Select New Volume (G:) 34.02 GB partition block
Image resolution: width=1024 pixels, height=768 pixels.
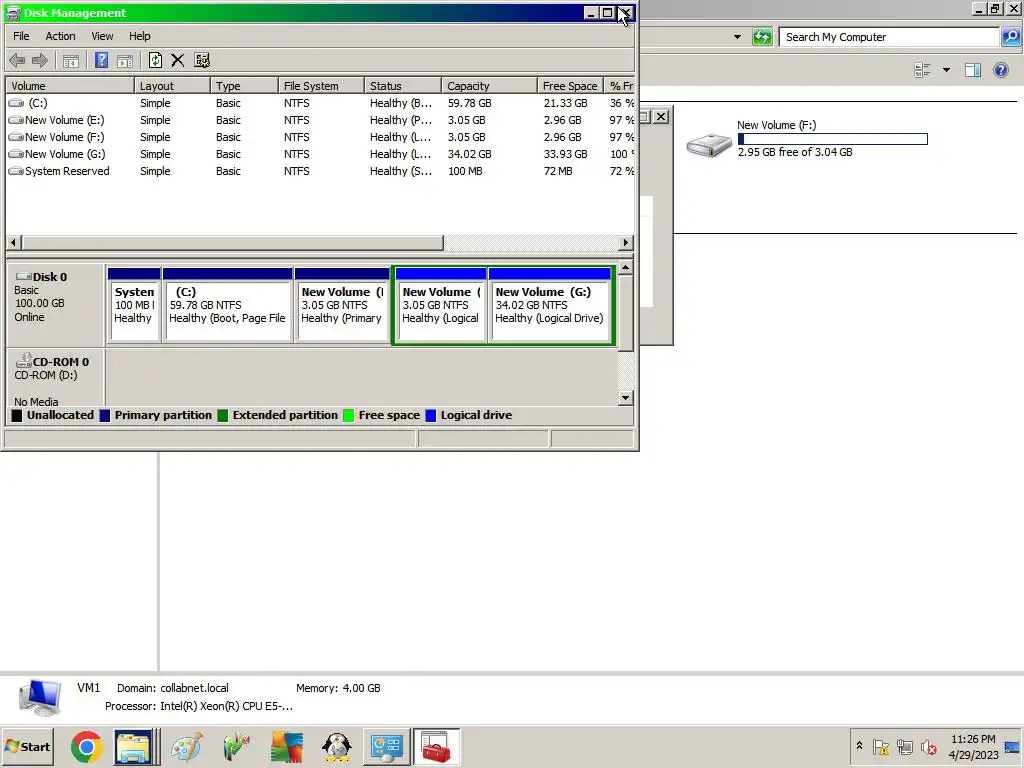550,305
